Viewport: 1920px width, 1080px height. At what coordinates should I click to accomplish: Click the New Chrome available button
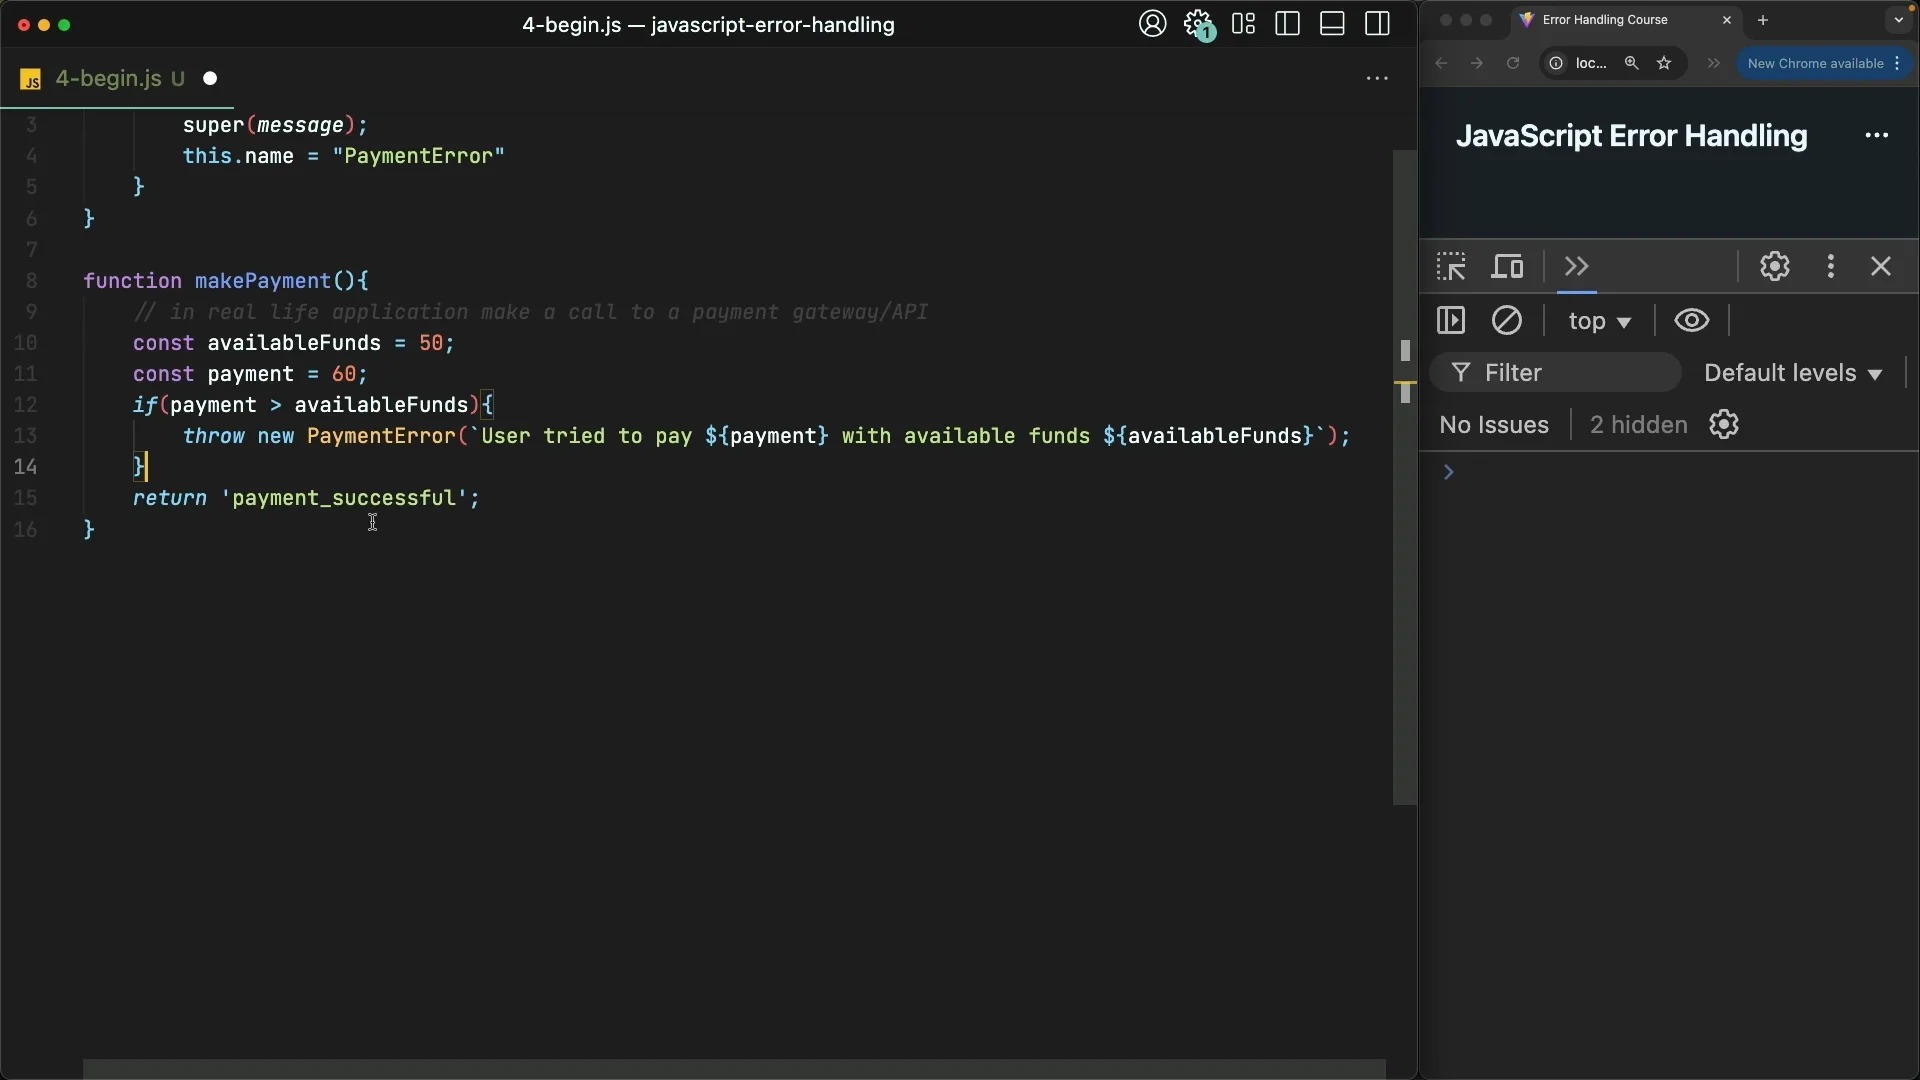1815,63
